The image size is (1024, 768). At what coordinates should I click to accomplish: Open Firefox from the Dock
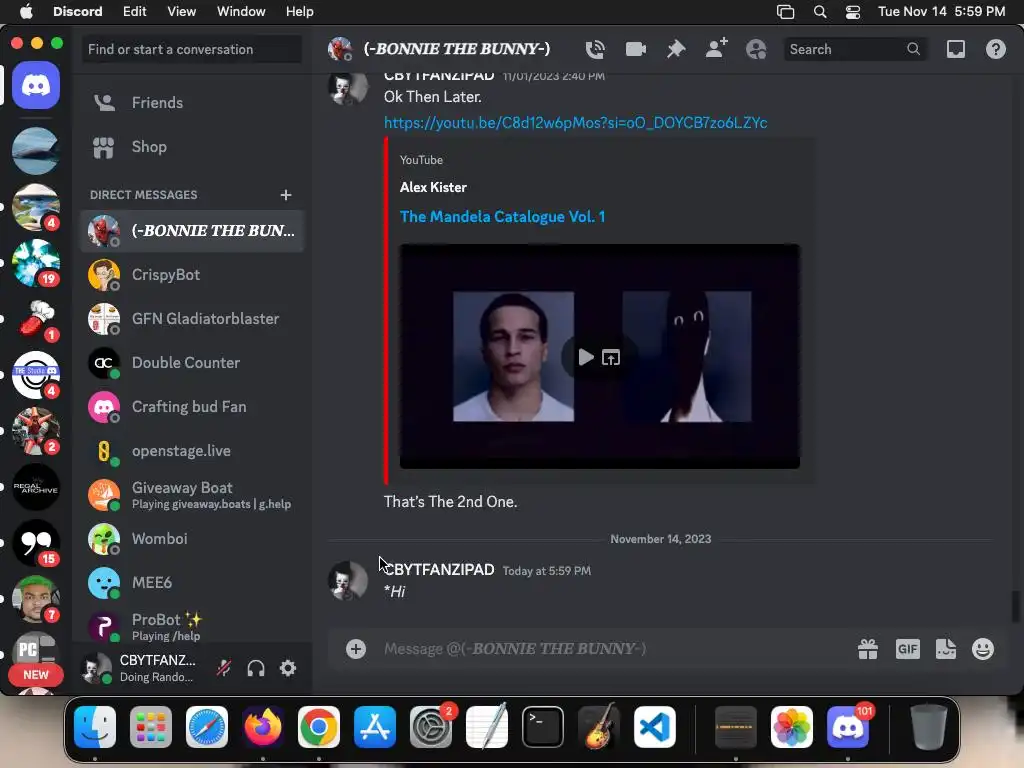pos(263,727)
